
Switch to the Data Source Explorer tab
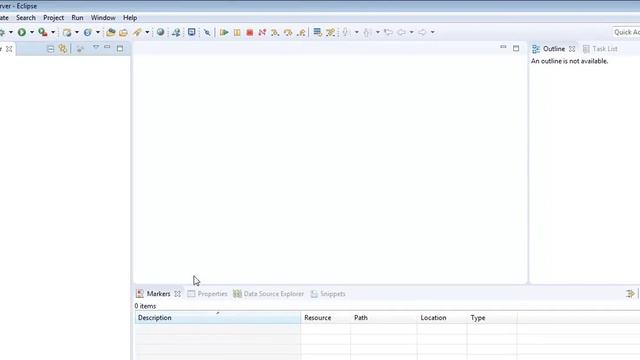(x=269, y=294)
